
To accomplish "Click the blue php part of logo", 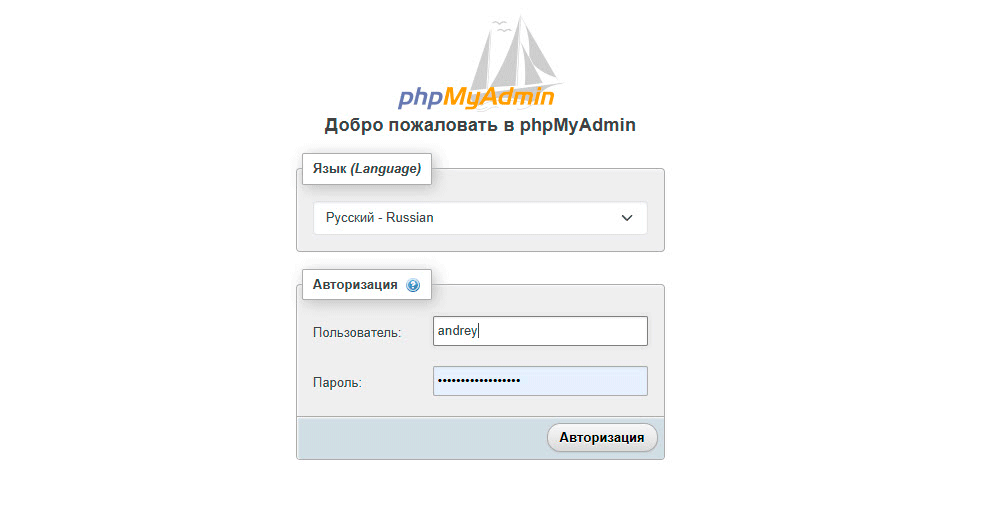I will pyautogui.click(x=420, y=98).
